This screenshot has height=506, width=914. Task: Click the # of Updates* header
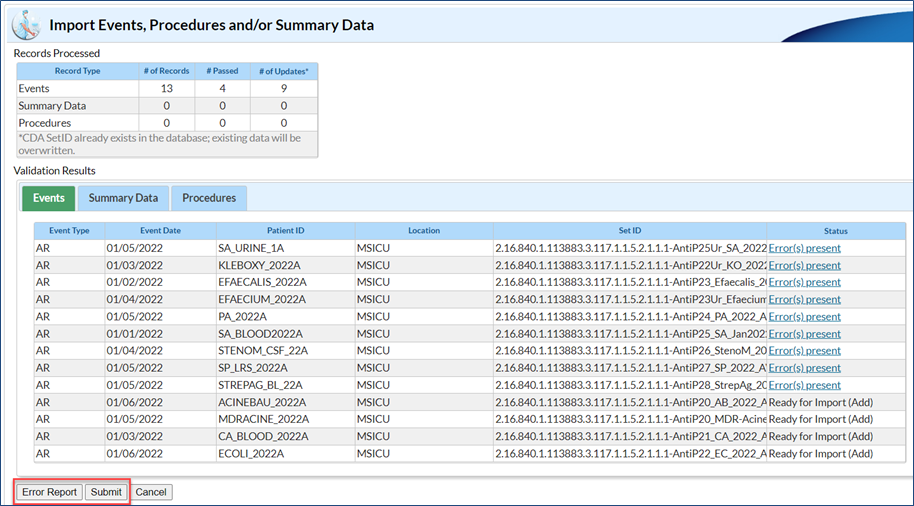pos(284,71)
